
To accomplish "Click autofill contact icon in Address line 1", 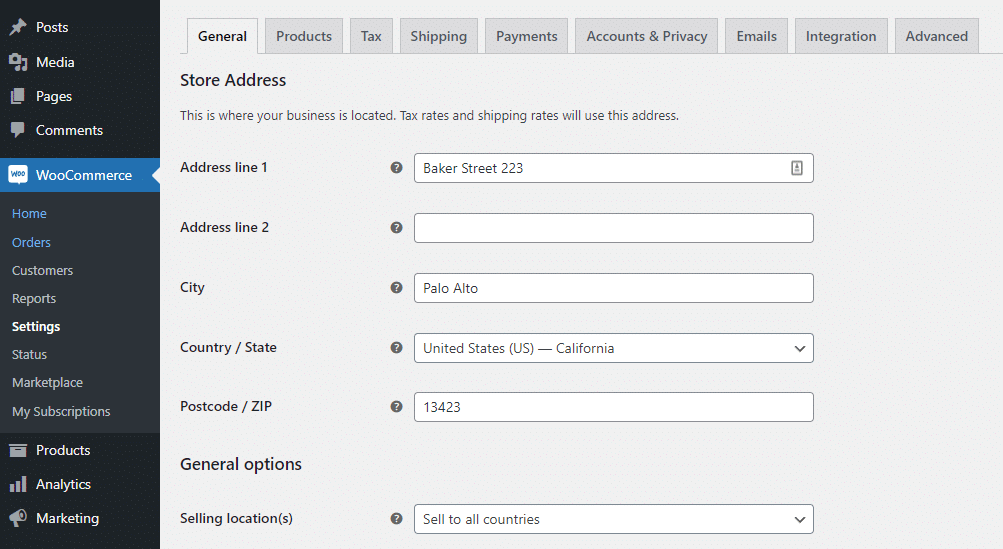I will click(x=797, y=168).
